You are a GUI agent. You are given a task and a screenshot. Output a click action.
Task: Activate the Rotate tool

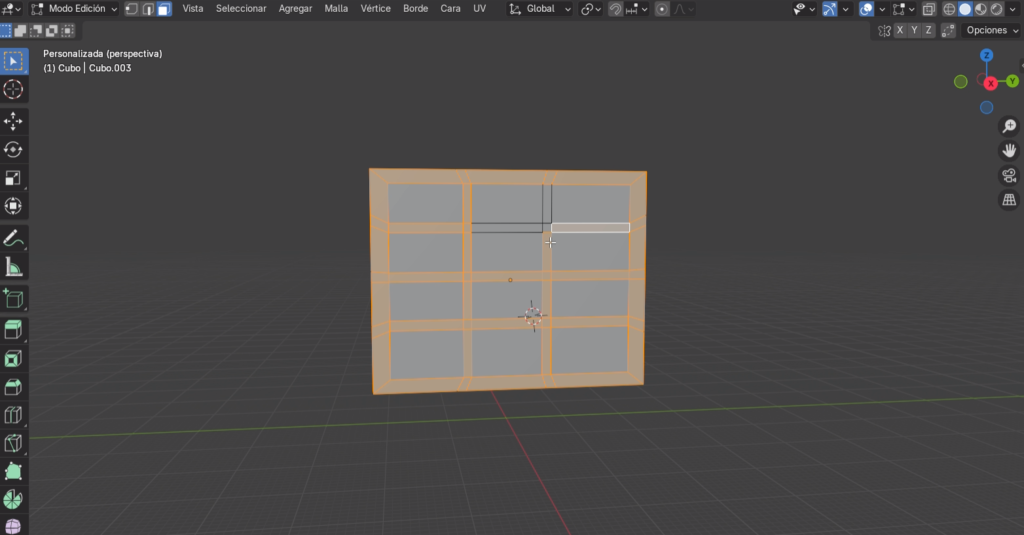pyautogui.click(x=14, y=150)
